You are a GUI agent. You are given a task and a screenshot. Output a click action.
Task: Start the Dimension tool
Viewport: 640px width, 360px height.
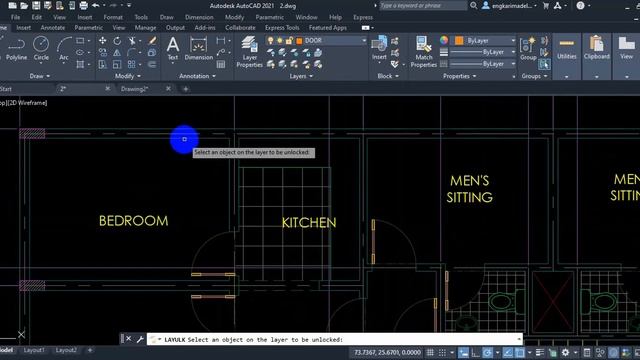pyautogui.click(x=198, y=49)
